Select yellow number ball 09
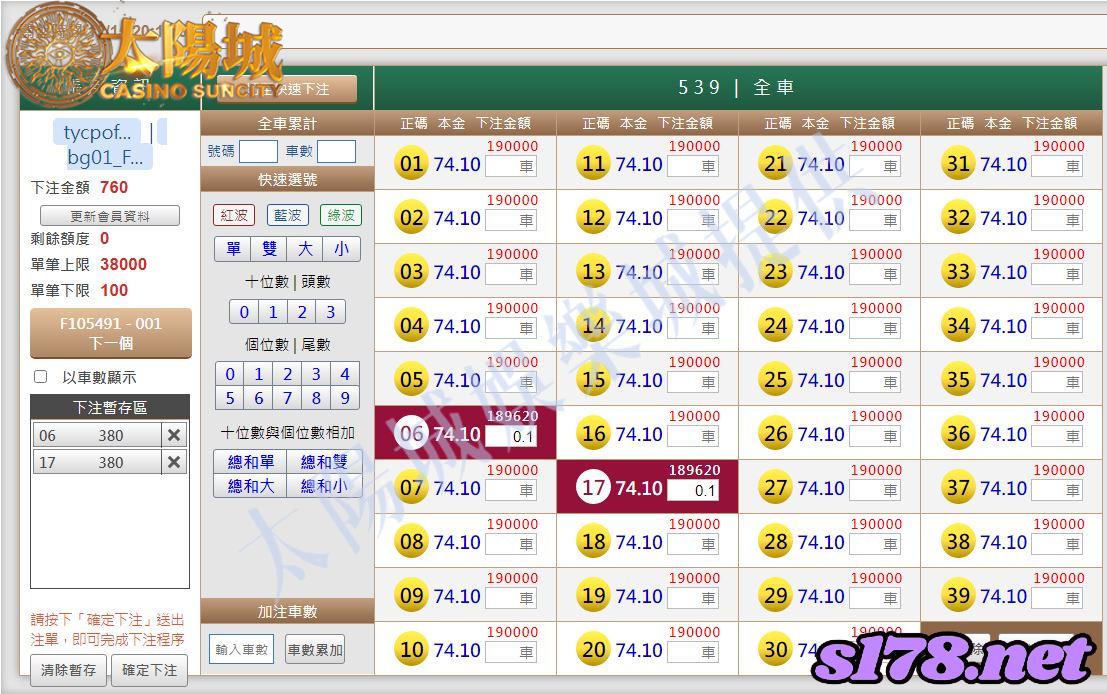 point(412,596)
